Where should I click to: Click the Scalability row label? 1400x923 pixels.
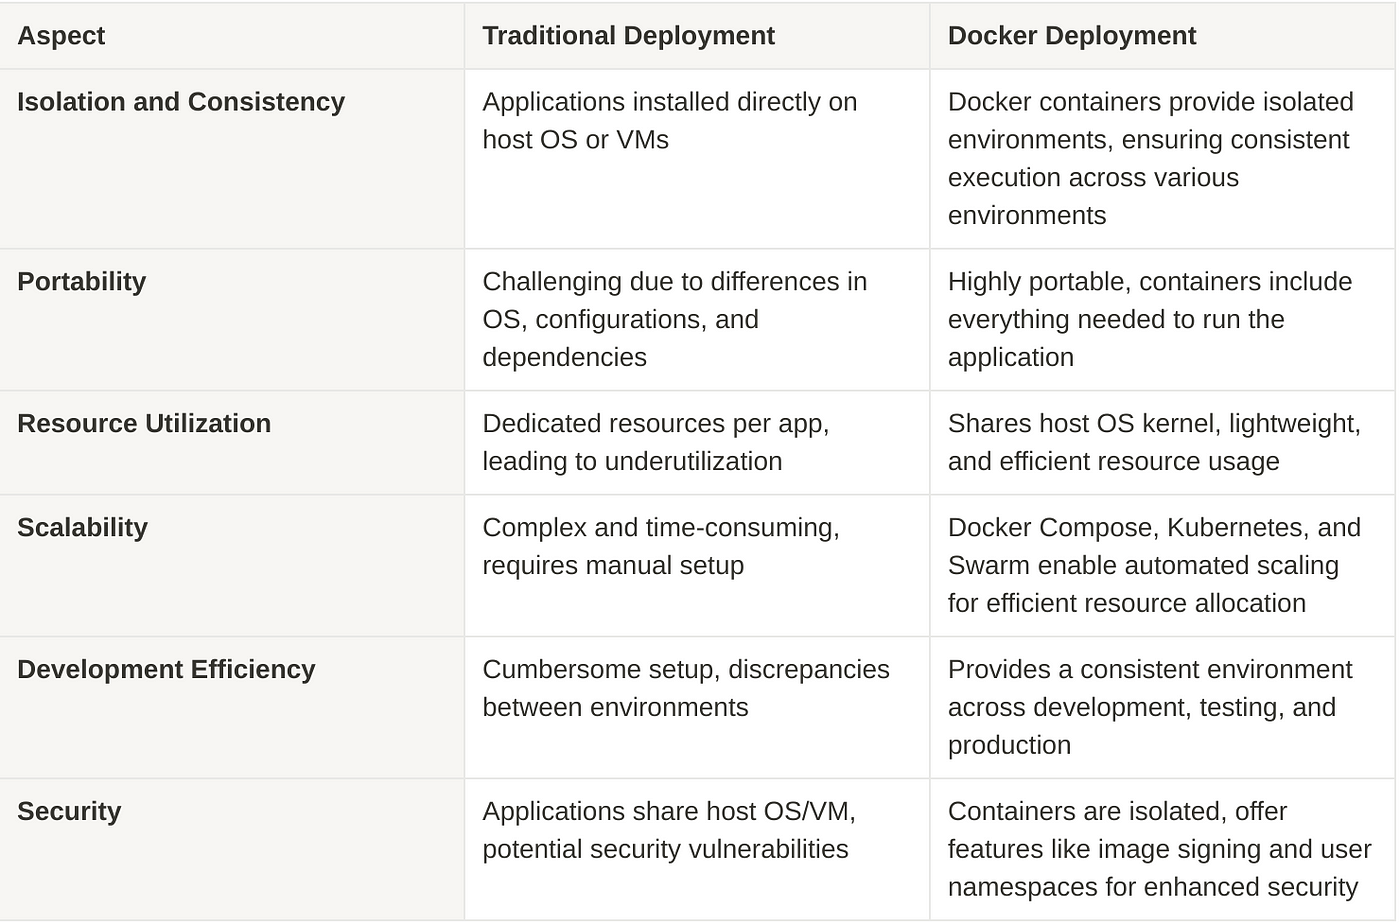(x=82, y=528)
